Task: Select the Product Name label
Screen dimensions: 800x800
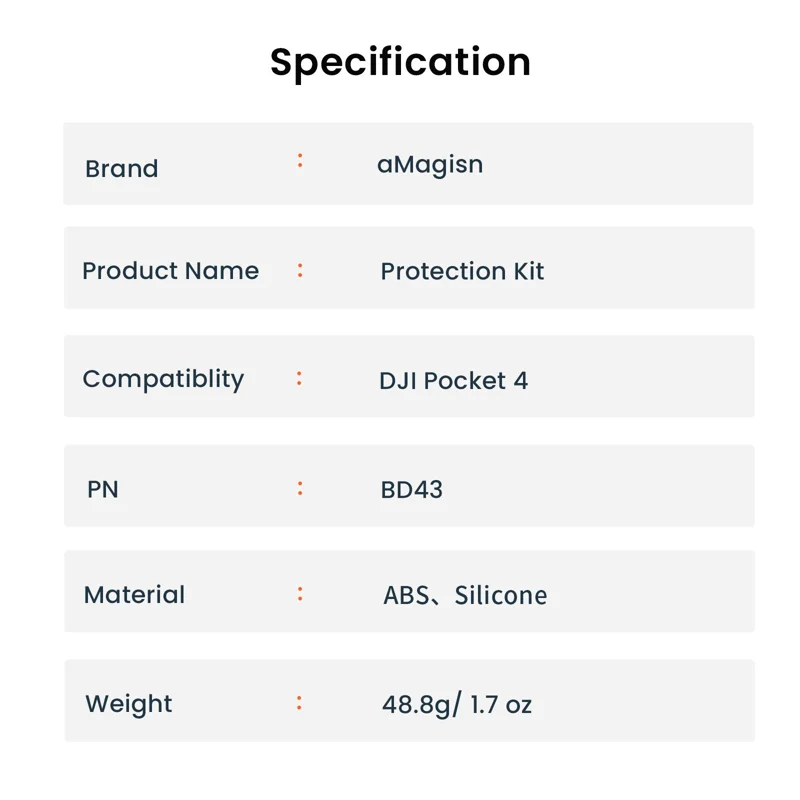Action: point(170,271)
